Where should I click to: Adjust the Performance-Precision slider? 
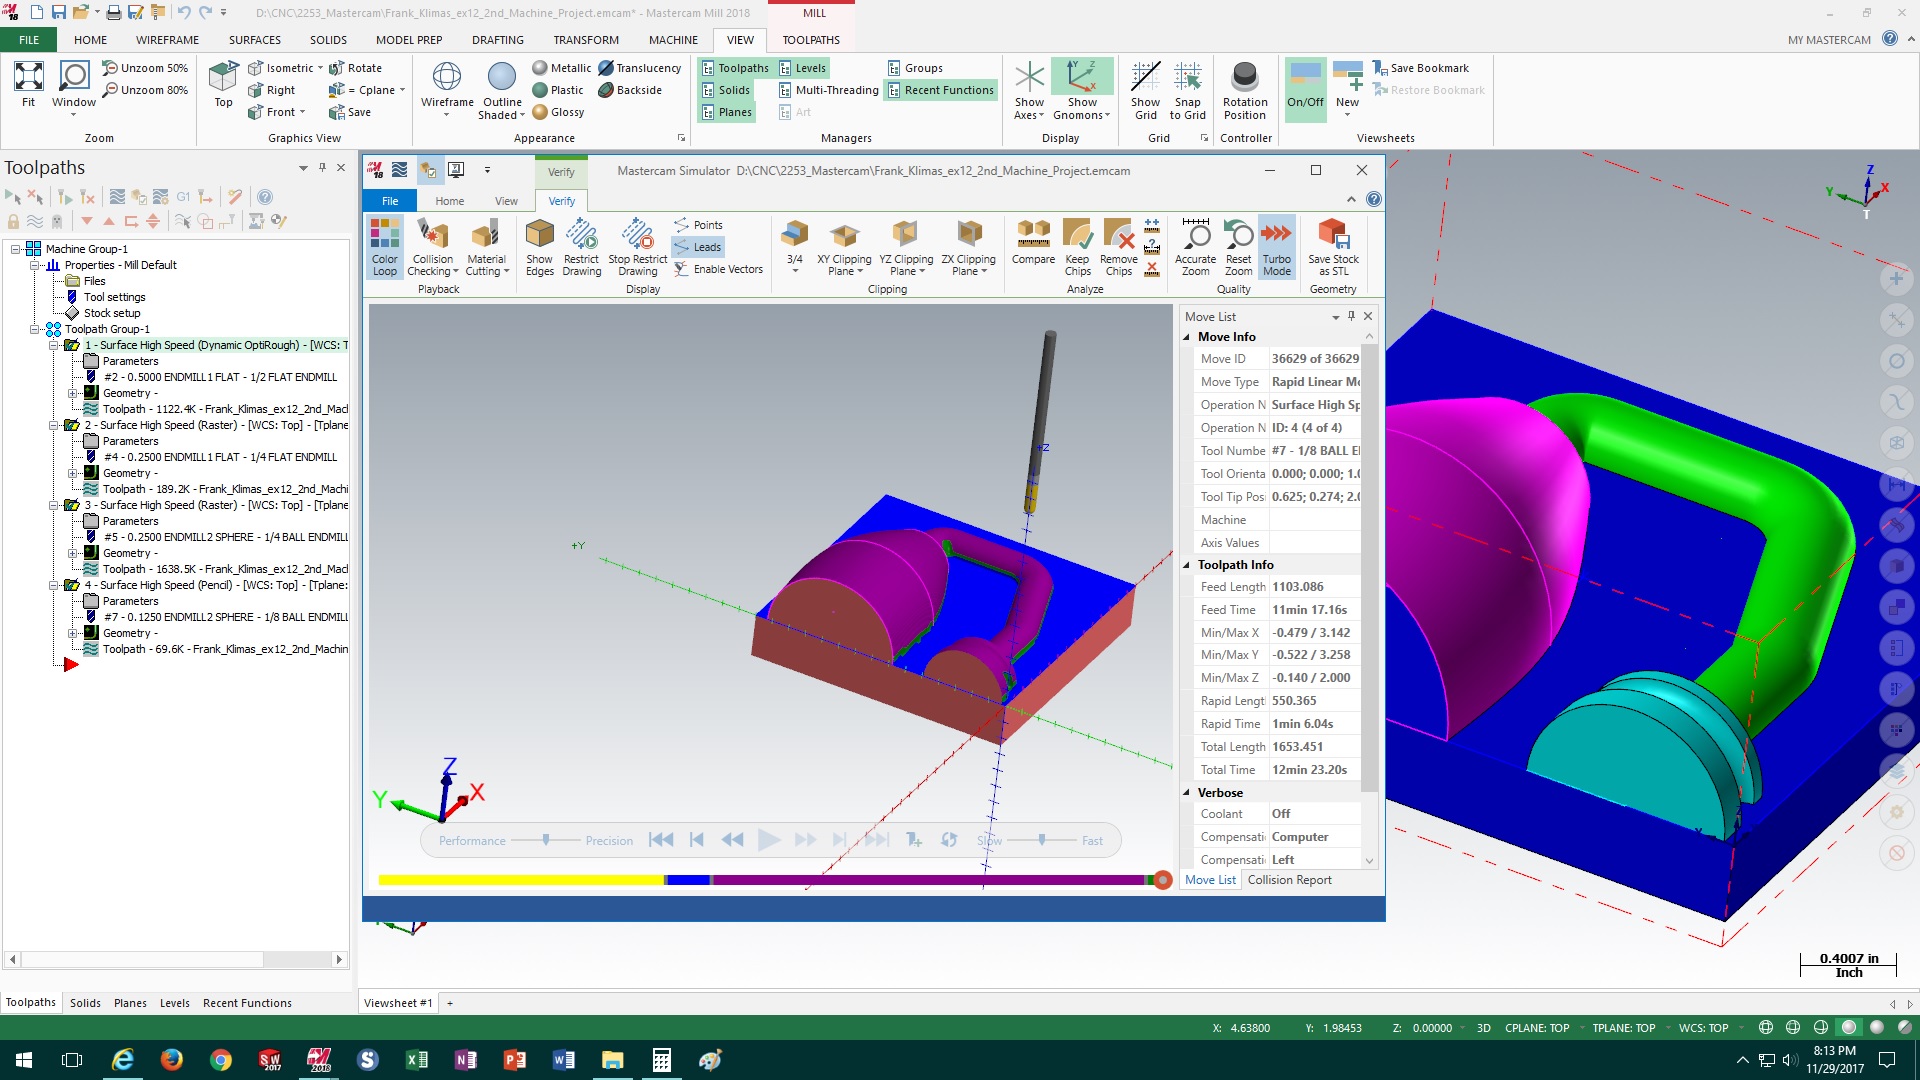(x=546, y=840)
